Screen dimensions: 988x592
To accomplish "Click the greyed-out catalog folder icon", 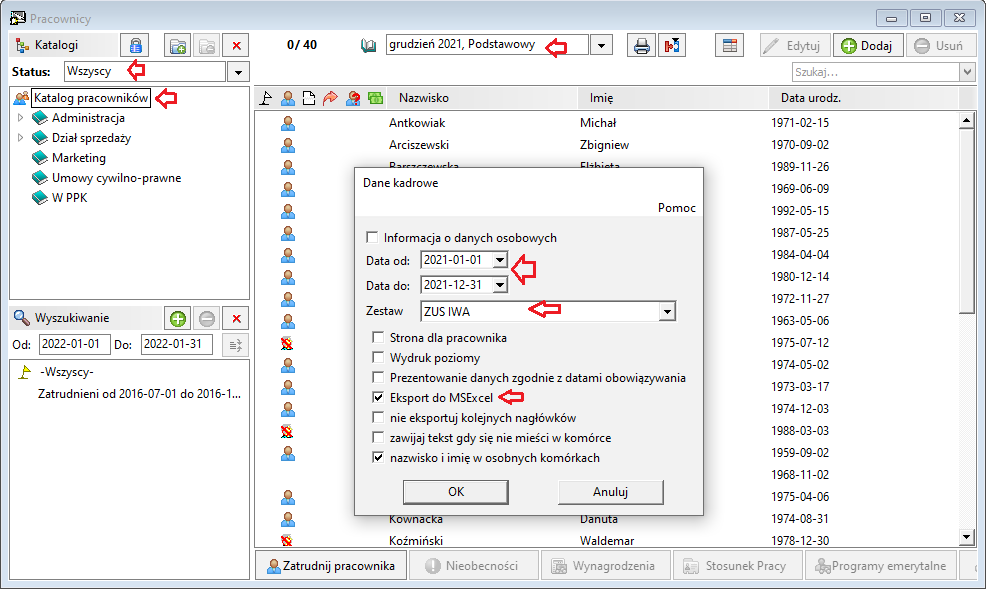I will point(207,45).
